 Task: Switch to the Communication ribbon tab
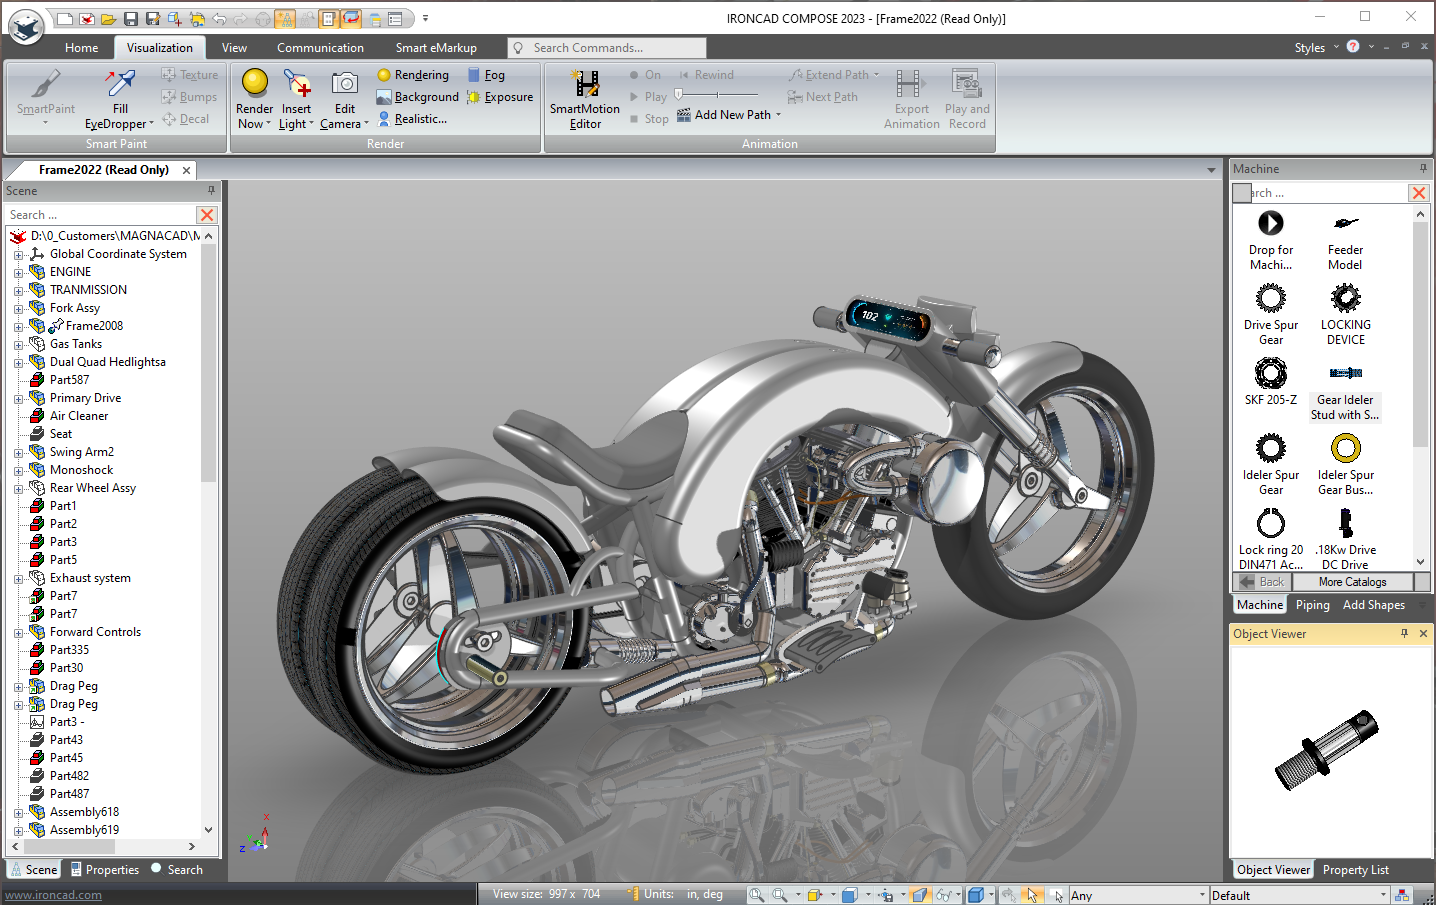(320, 47)
